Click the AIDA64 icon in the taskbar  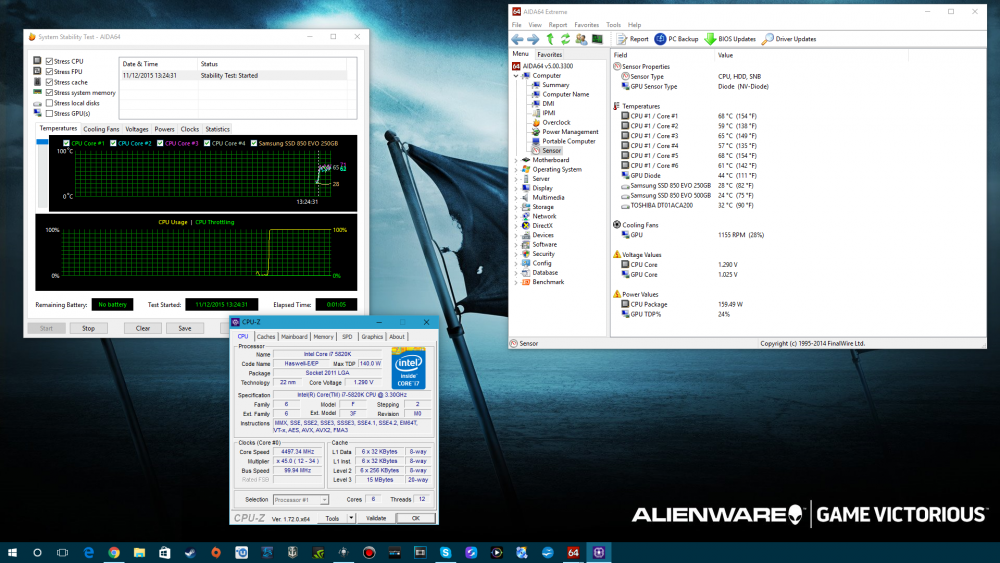click(x=573, y=552)
